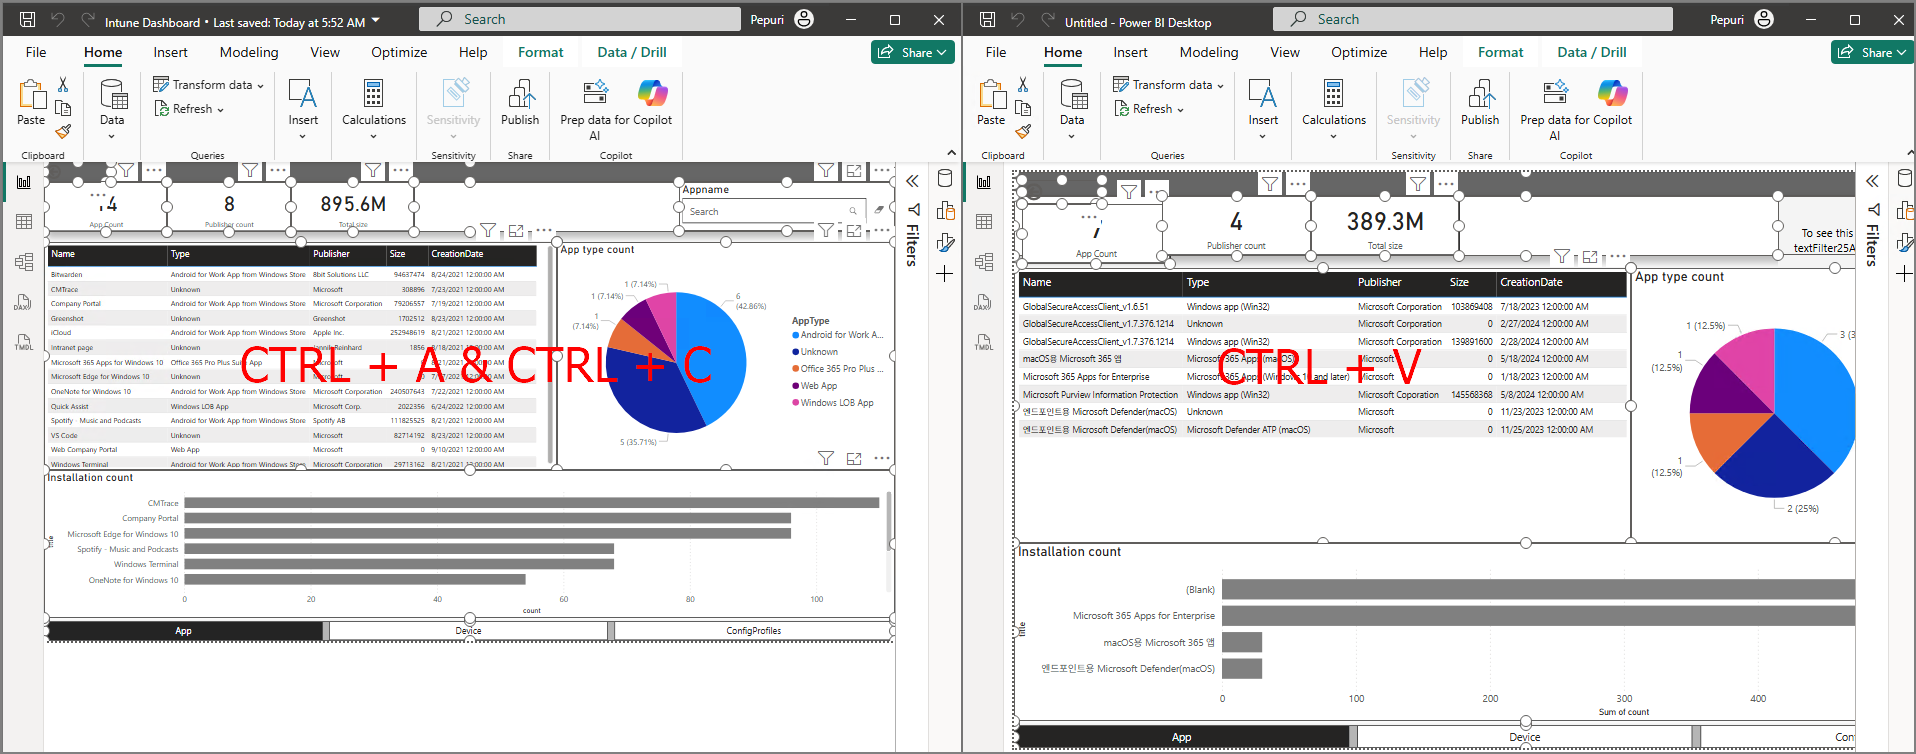Click the Paste icon in Untitled window ribbon
The image size is (1916, 754).
992,95
